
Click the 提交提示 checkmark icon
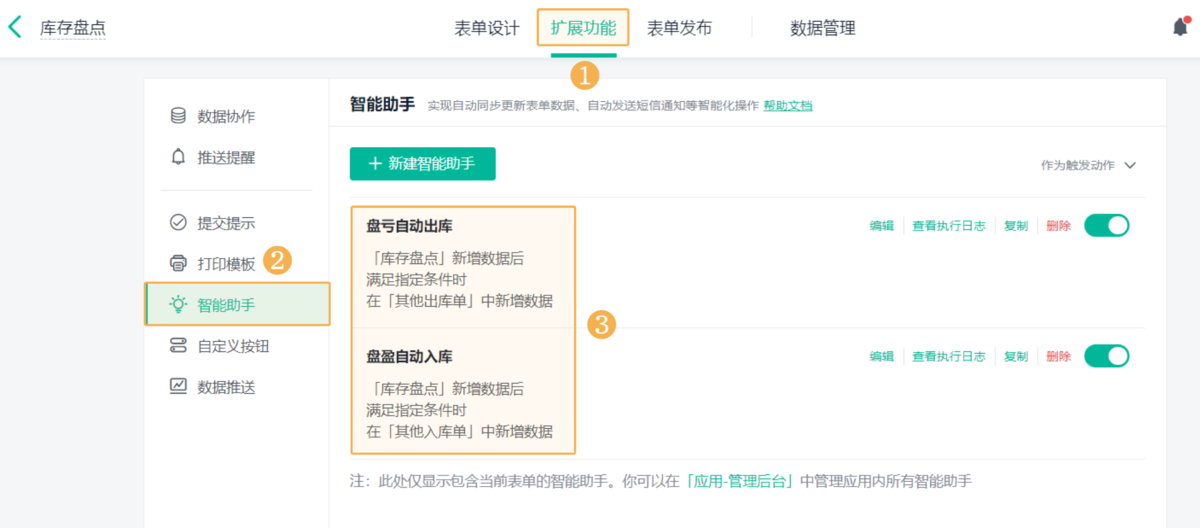tap(178, 222)
